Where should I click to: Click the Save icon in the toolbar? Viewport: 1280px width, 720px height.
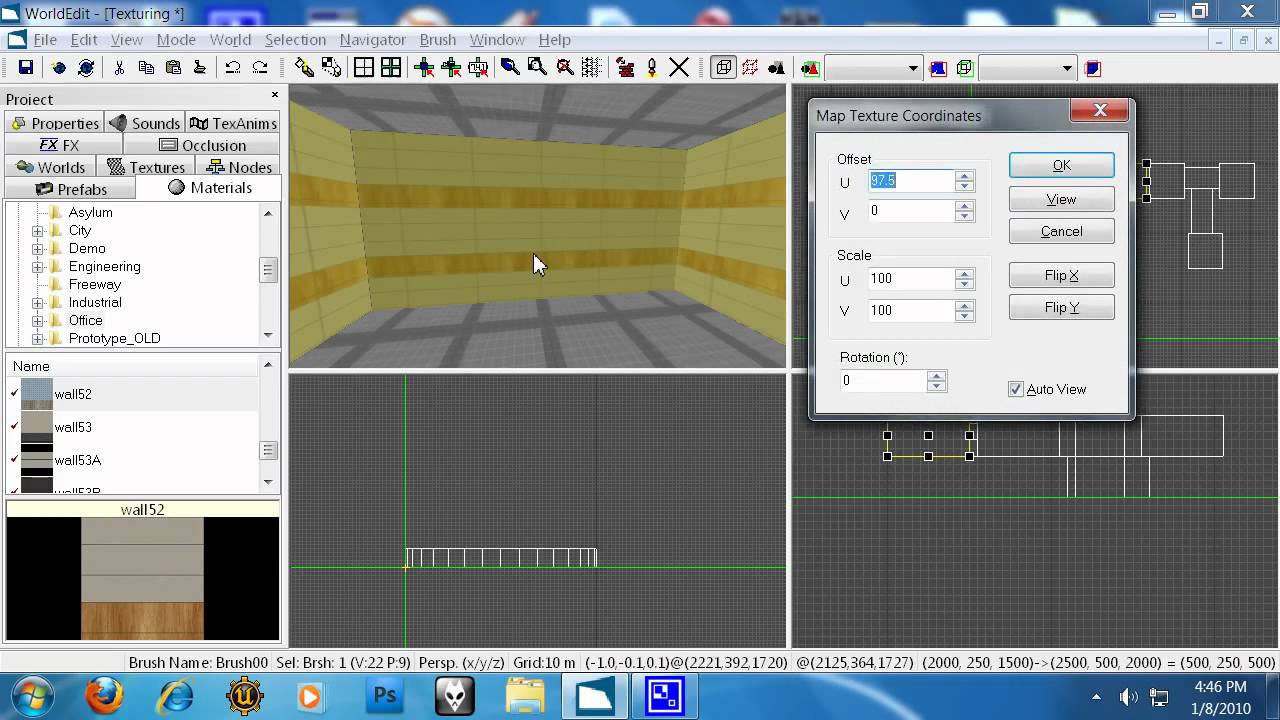coord(26,68)
